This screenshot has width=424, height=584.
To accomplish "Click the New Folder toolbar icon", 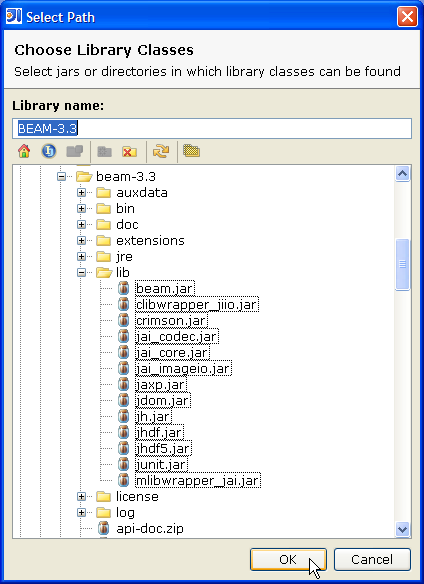I will click(105, 152).
